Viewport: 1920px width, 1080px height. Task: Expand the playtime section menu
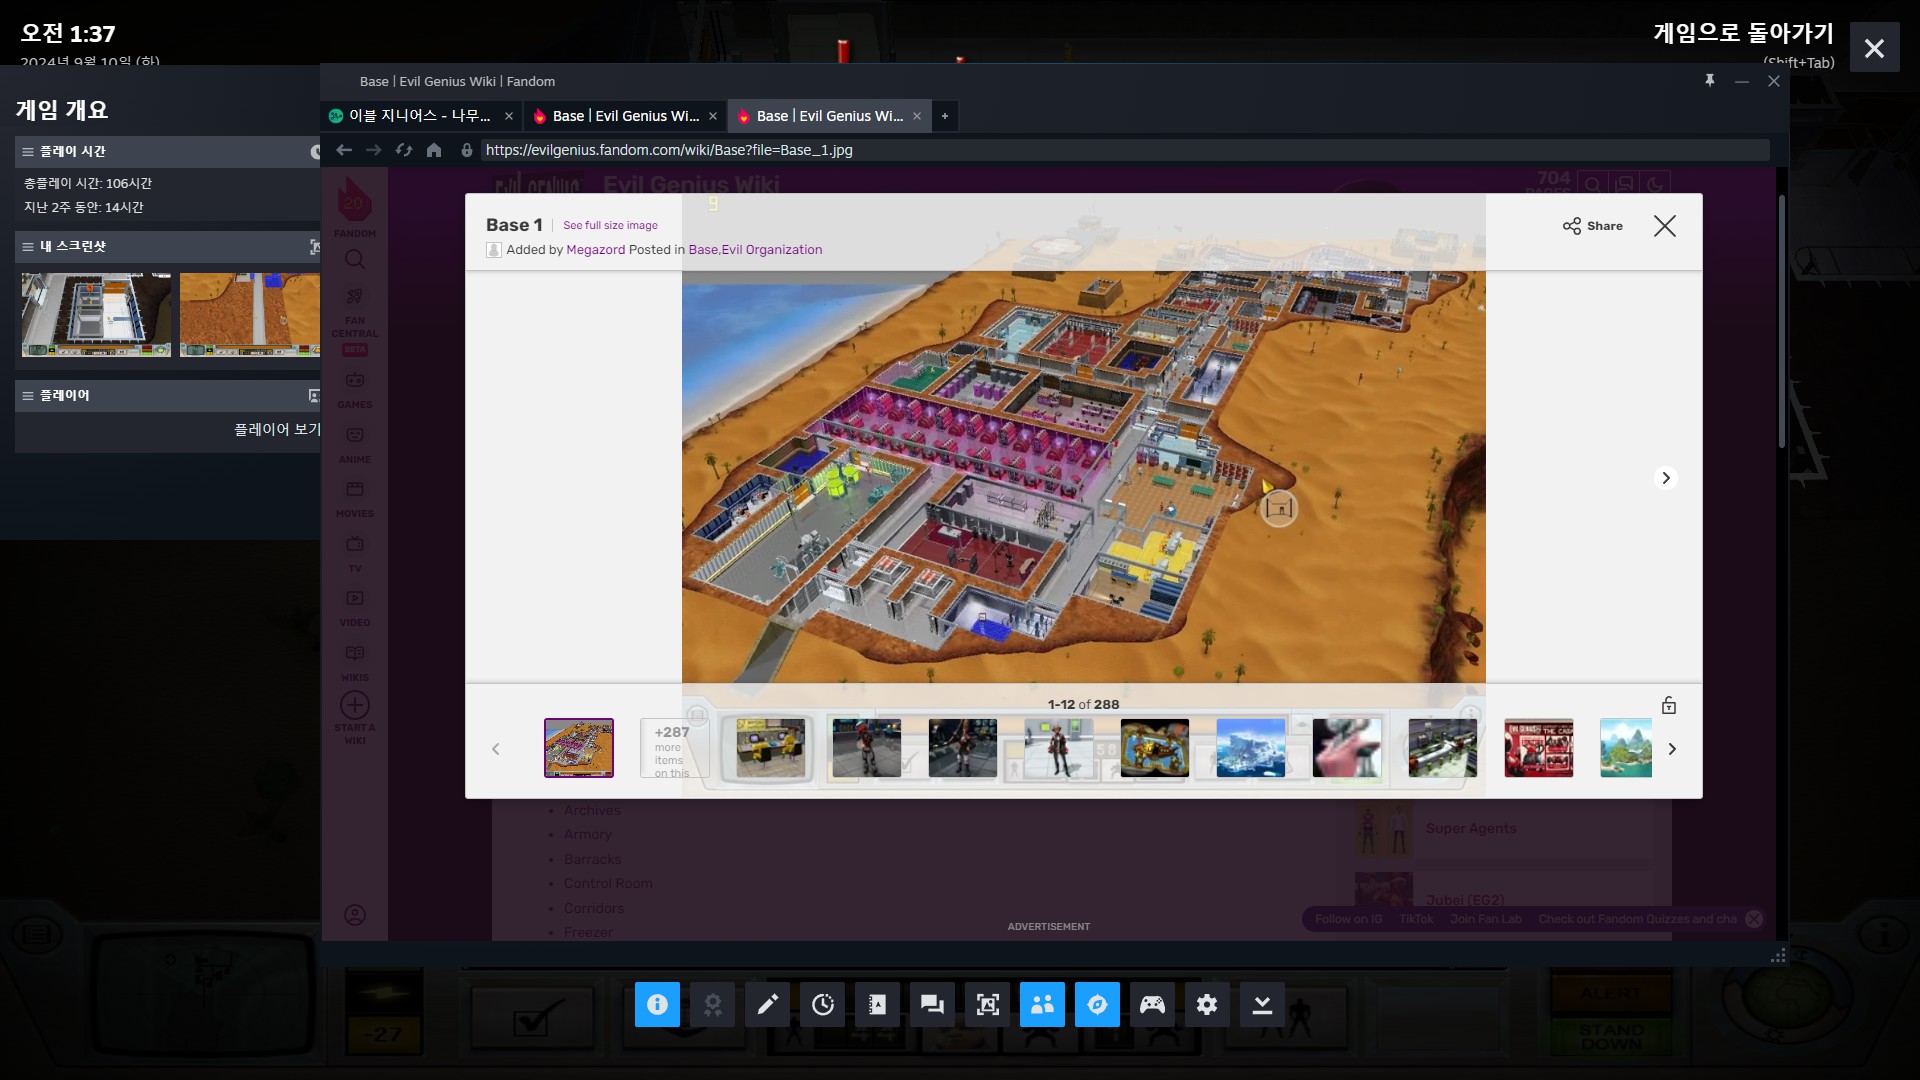pos(28,152)
